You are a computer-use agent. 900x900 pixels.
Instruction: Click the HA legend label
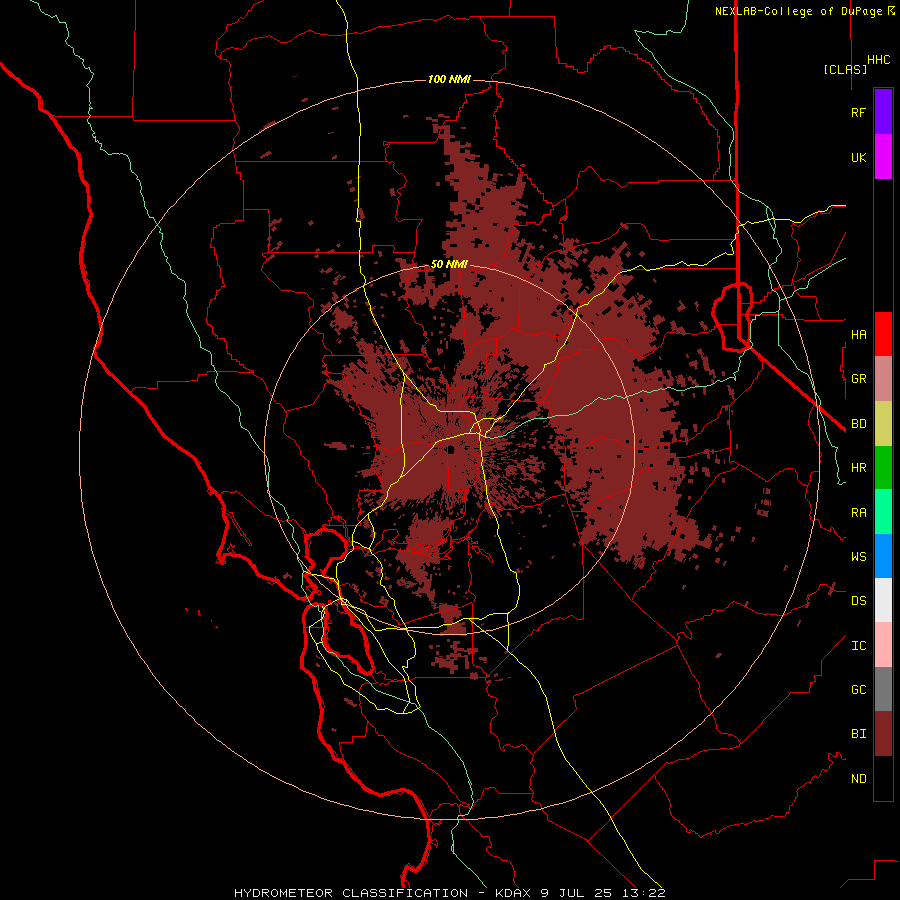tap(858, 334)
